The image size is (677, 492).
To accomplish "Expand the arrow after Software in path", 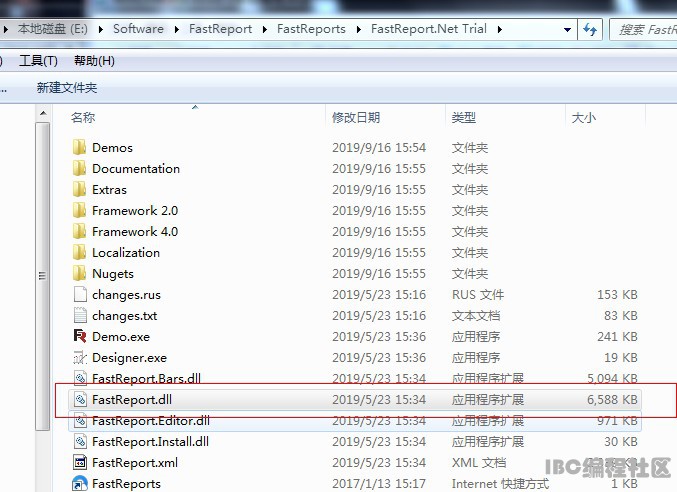I will click(177, 29).
